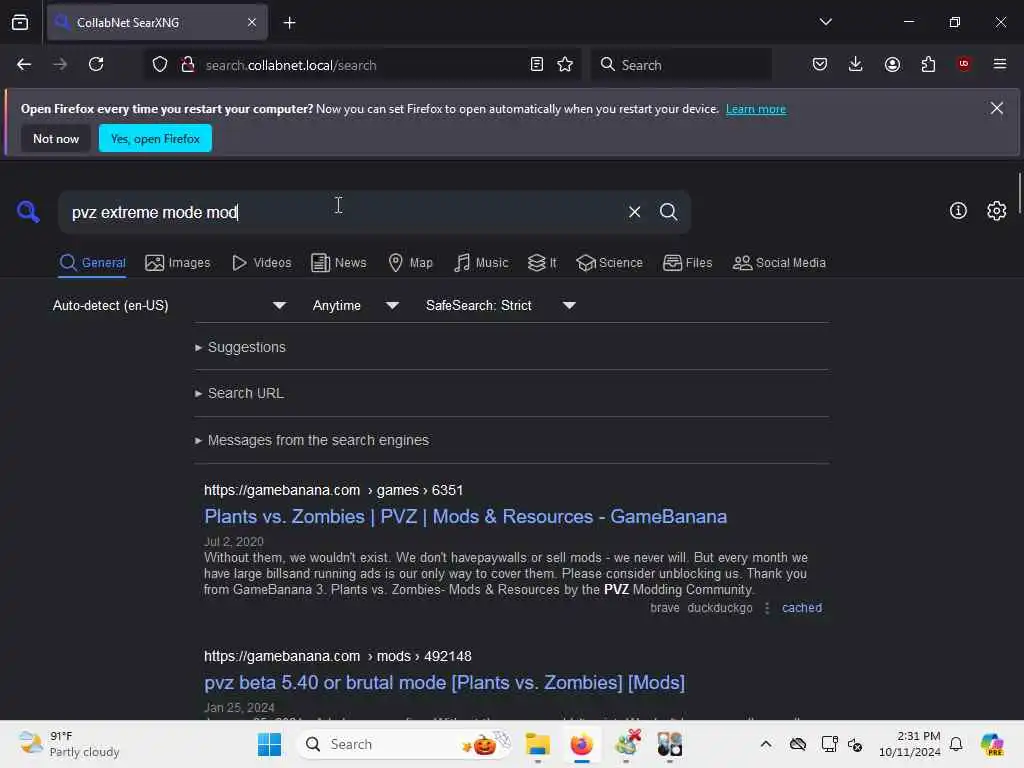Switch to Map search tab

411,263
